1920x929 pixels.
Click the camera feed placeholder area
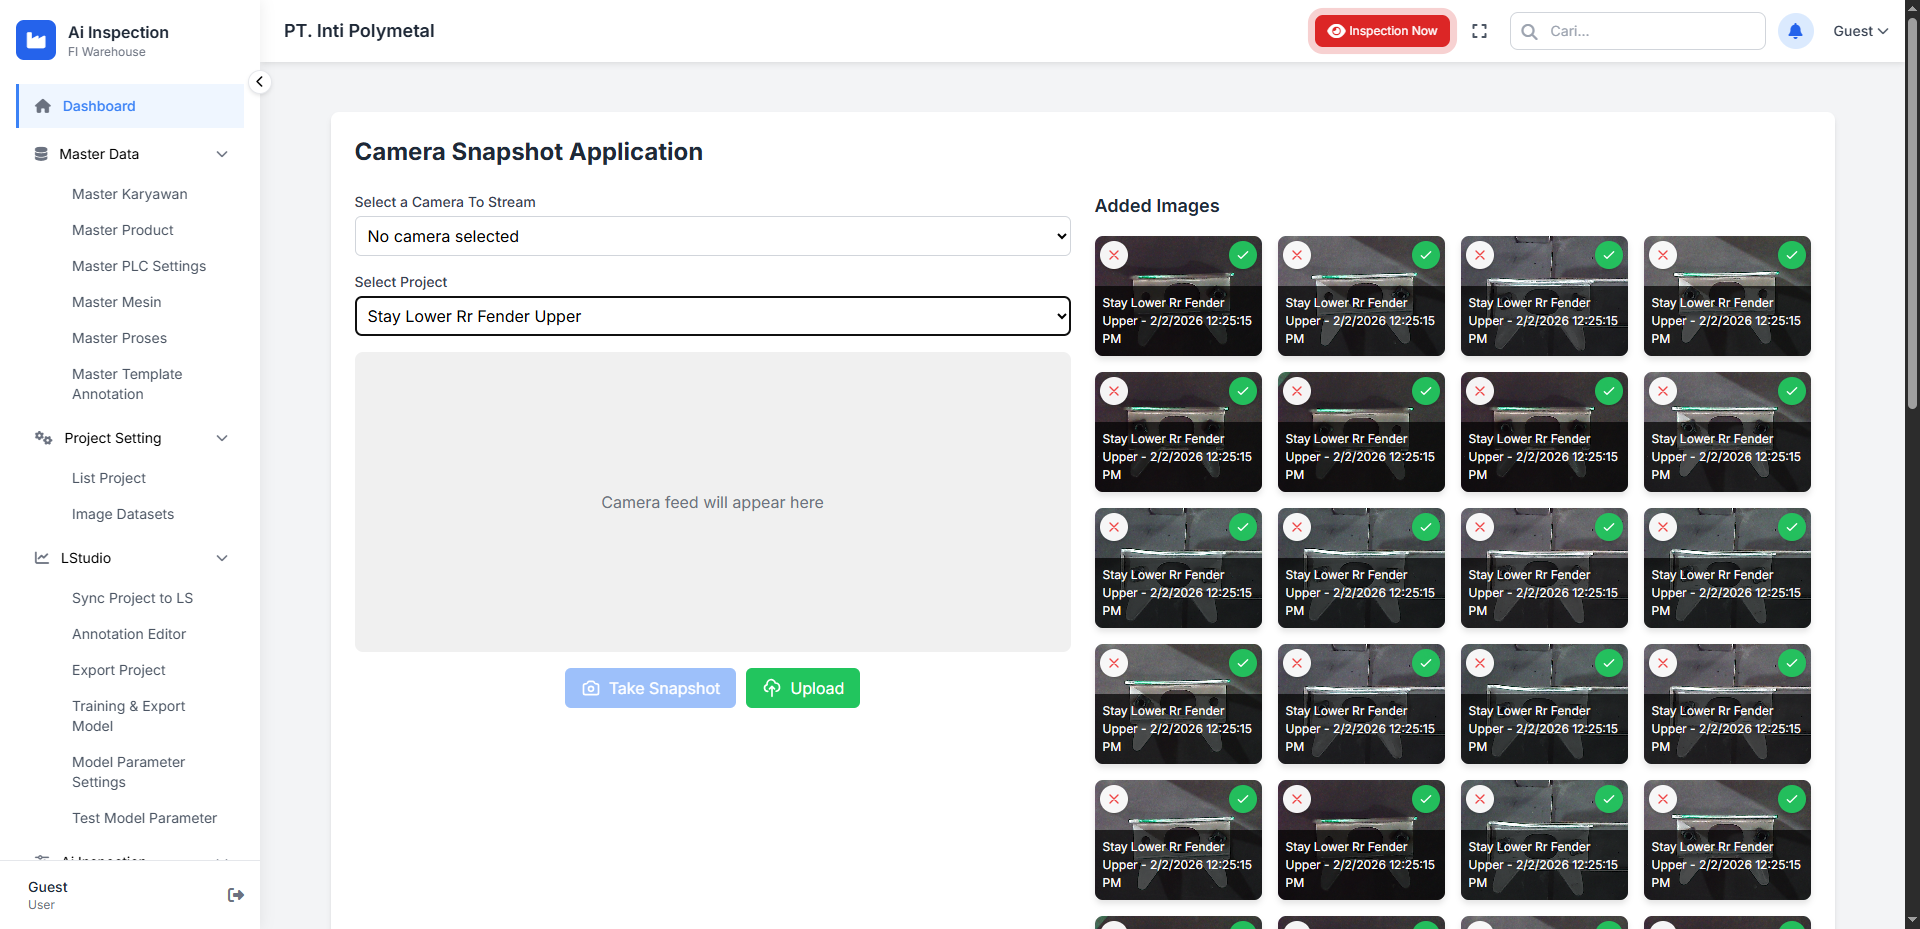712,502
